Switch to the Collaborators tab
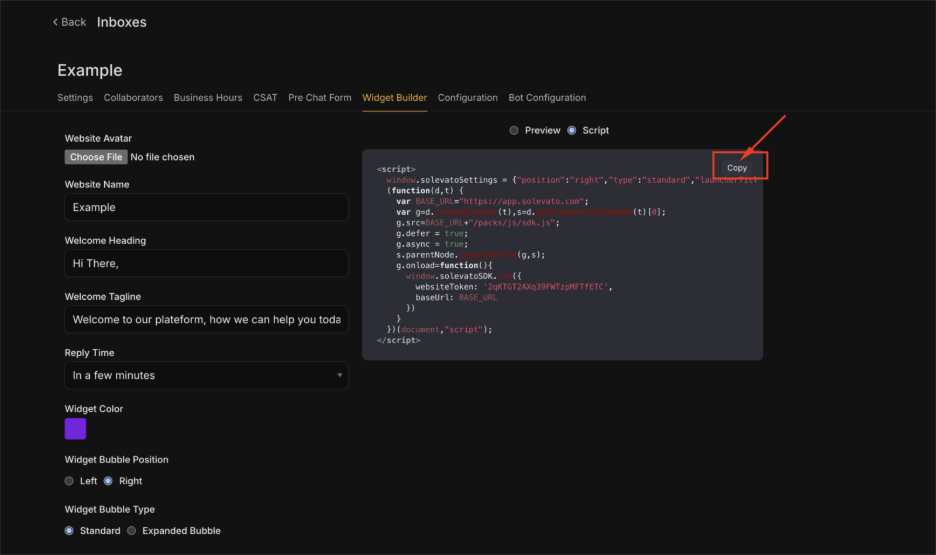936x555 pixels. click(x=133, y=97)
